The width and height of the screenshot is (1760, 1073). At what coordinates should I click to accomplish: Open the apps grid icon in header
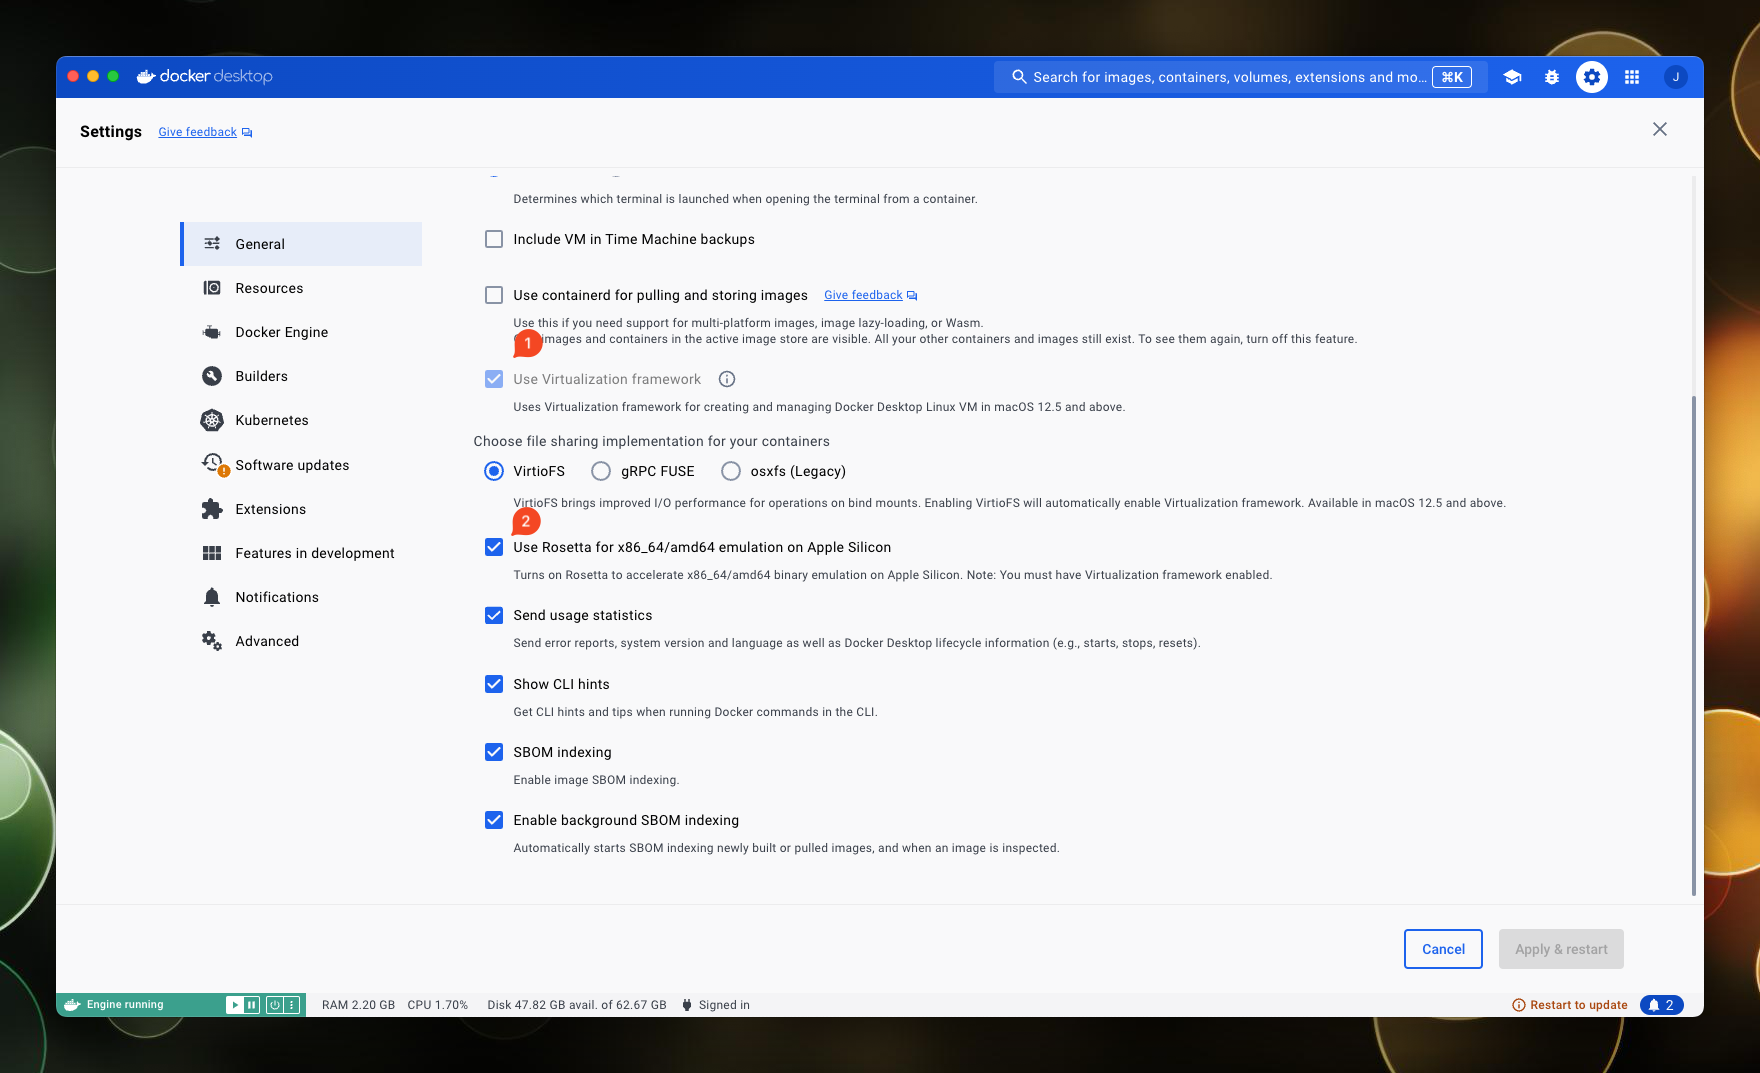pyautogui.click(x=1632, y=77)
